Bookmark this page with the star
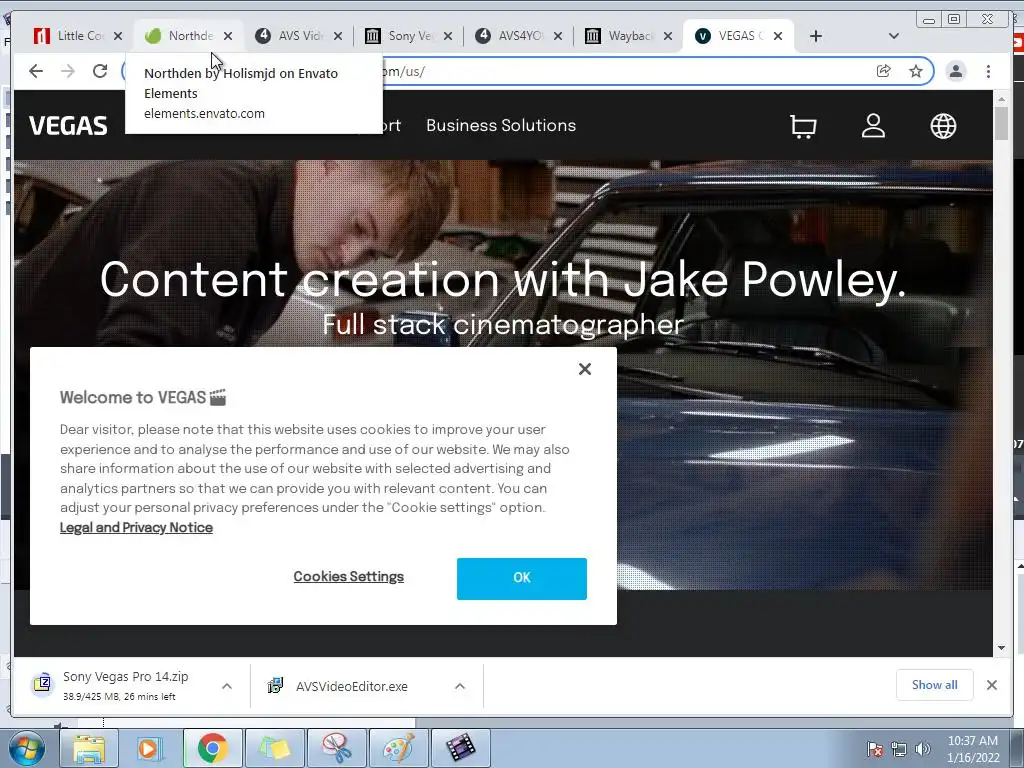The width and height of the screenshot is (1024, 768). pos(916,71)
